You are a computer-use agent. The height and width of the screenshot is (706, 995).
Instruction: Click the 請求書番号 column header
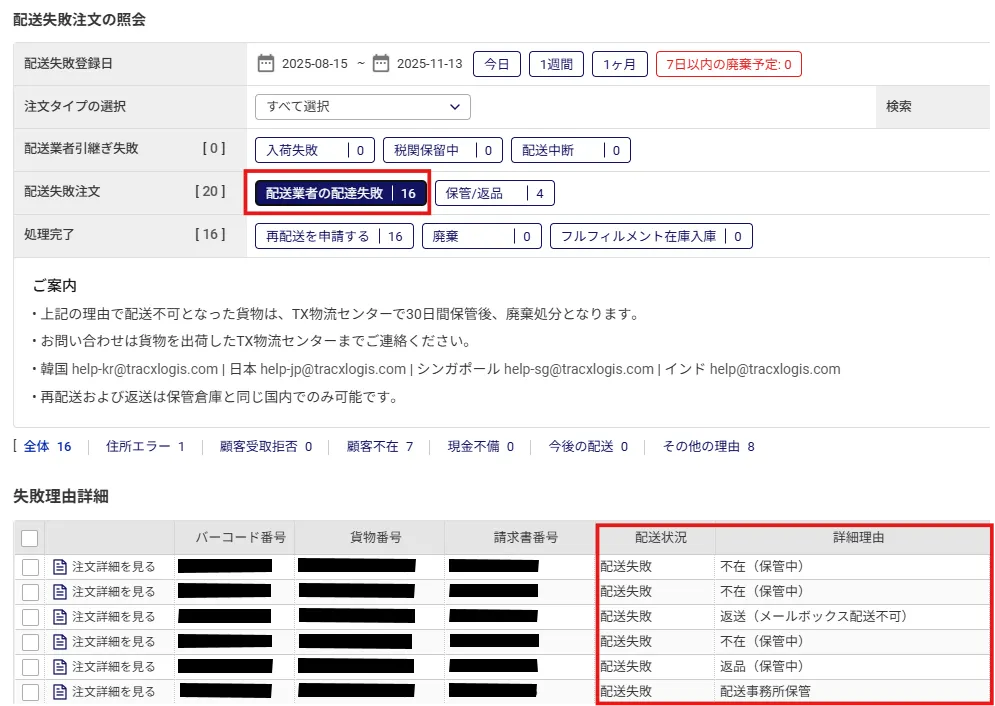pos(520,538)
